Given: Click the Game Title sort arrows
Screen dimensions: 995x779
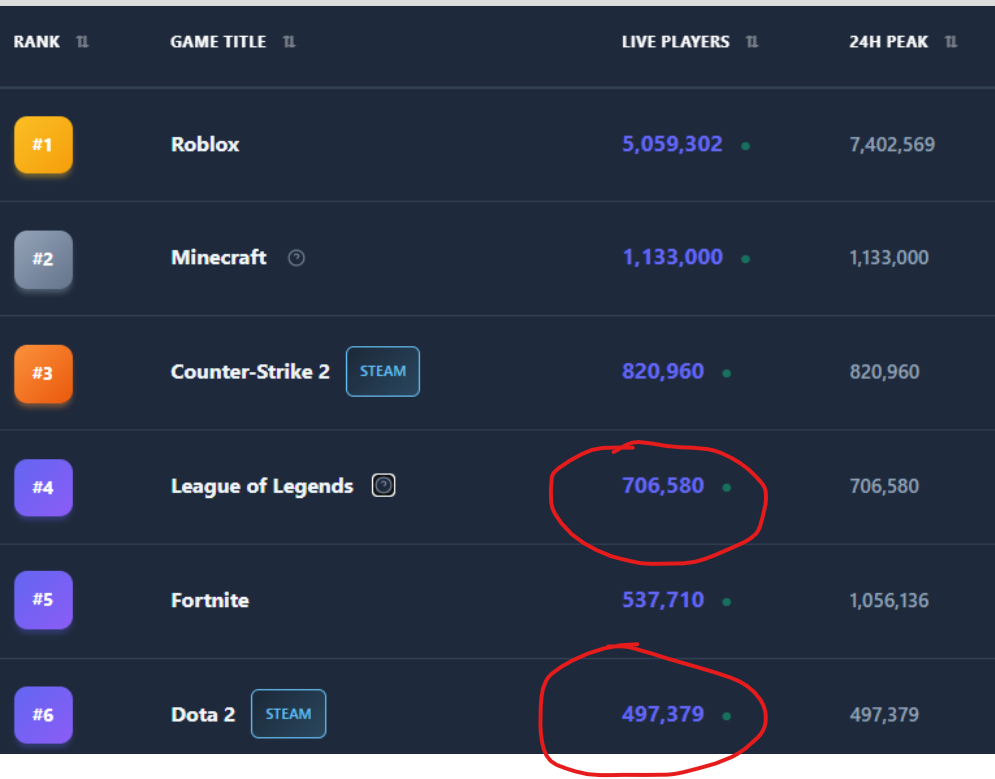Looking at the screenshot, I should point(289,42).
